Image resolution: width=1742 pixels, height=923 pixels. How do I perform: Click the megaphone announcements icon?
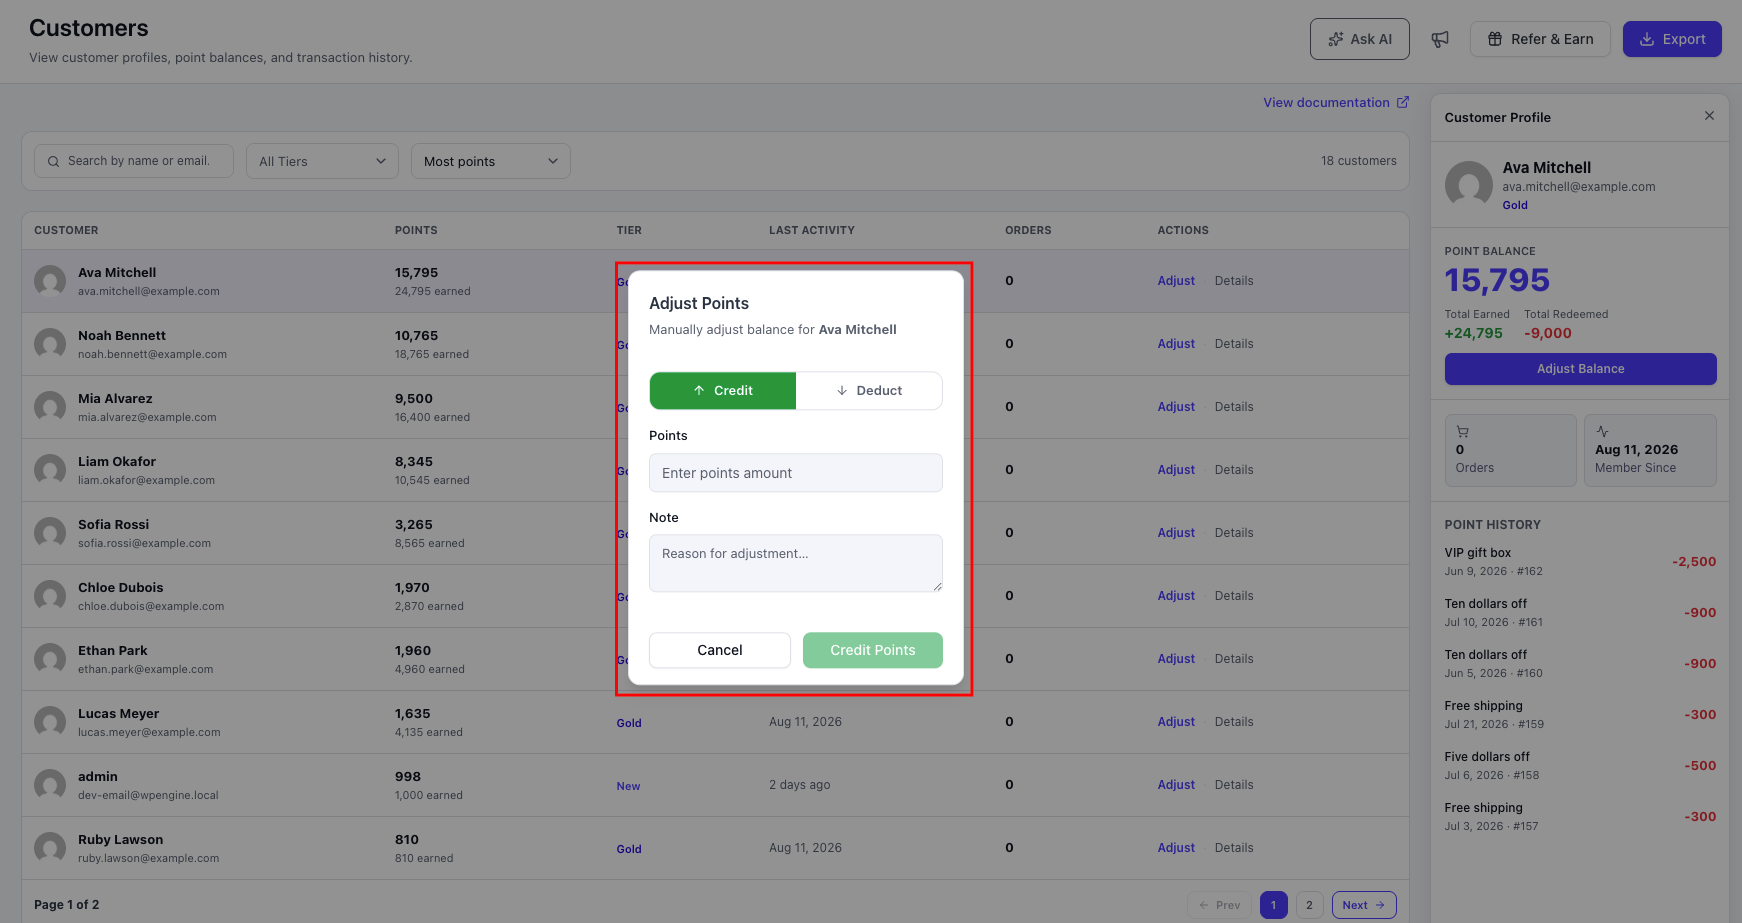1440,39
